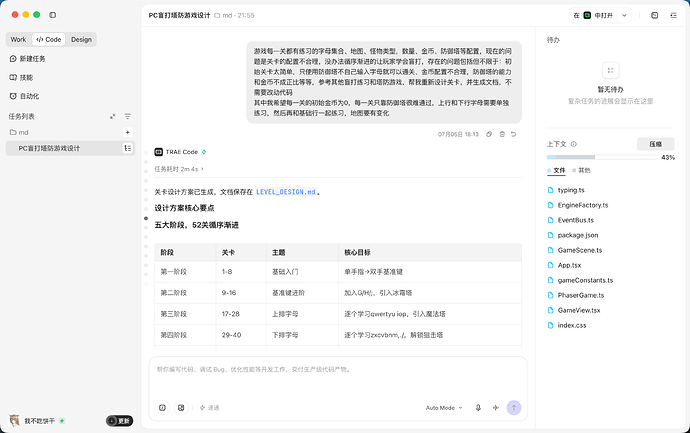The image size is (690, 433).
Task: Open the task list filter icon
Action: [x=128, y=117]
